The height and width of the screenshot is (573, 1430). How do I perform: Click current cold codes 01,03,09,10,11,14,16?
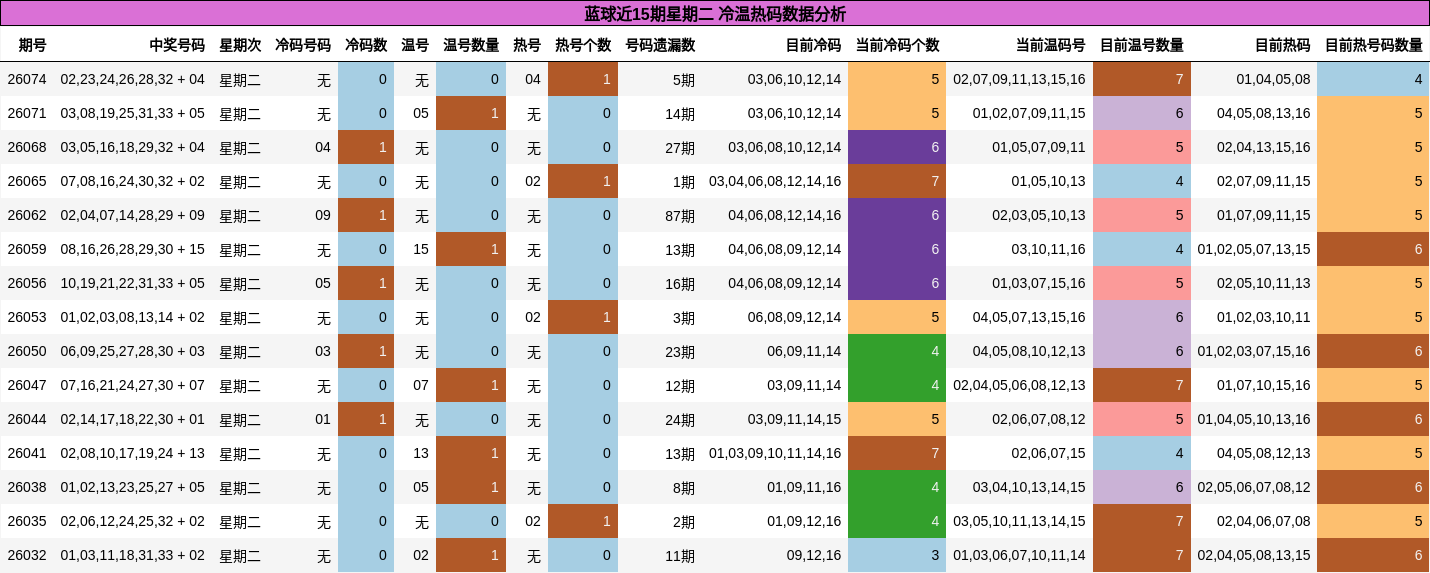click(775, 453)
